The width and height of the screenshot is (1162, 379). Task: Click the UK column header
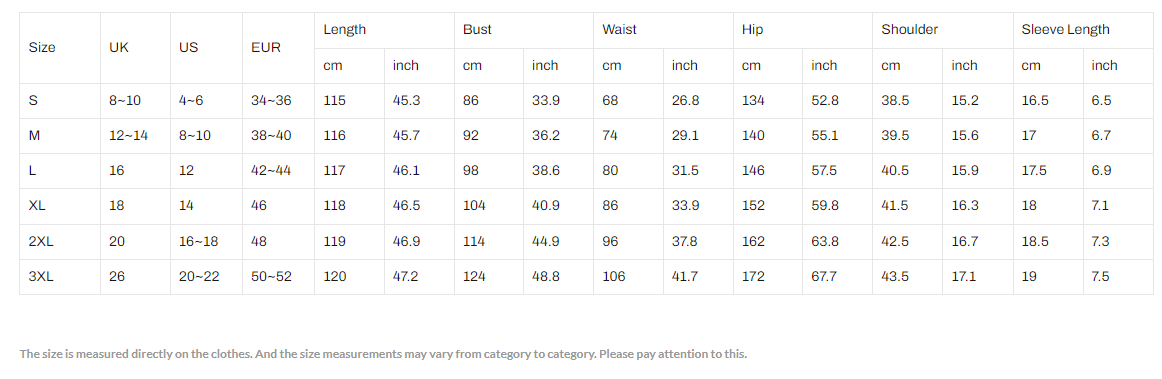pos(119,47)
